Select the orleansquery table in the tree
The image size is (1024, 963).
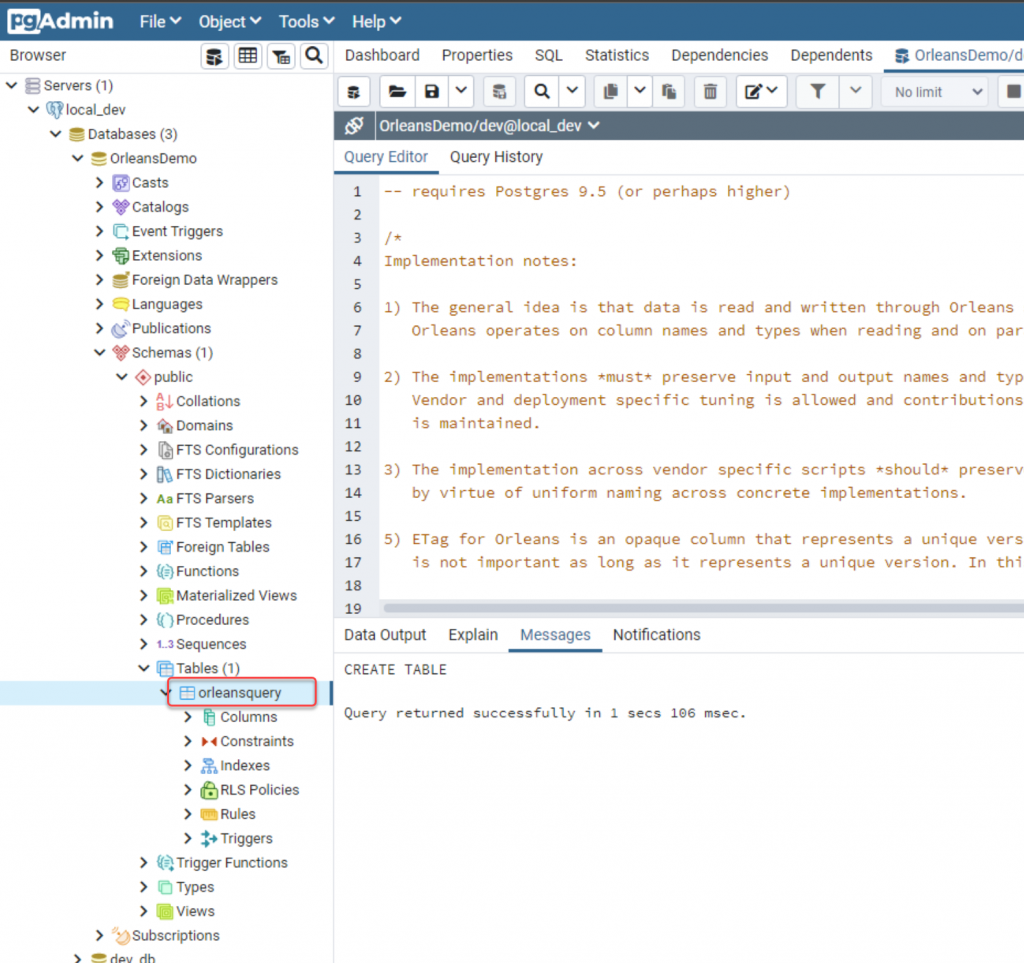239,693
